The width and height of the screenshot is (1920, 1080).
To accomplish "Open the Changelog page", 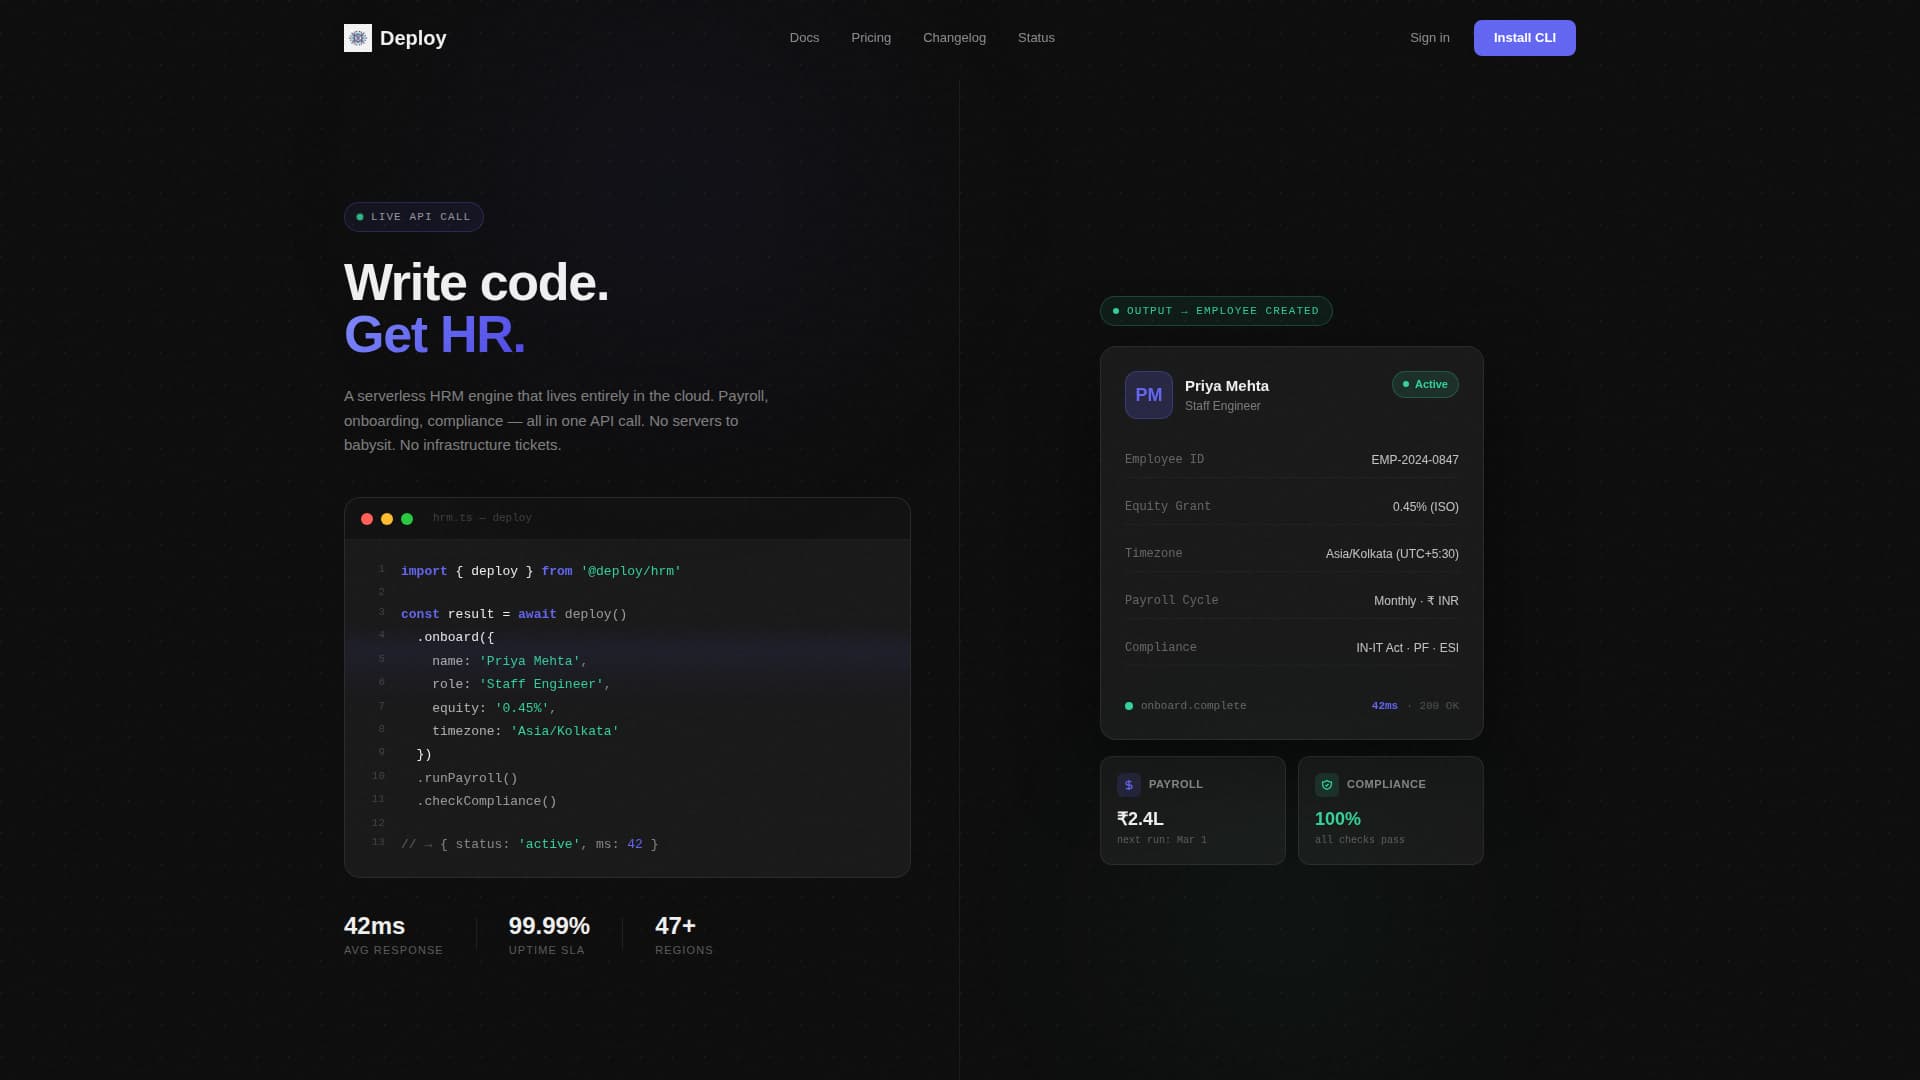I will tap(954, 37).
